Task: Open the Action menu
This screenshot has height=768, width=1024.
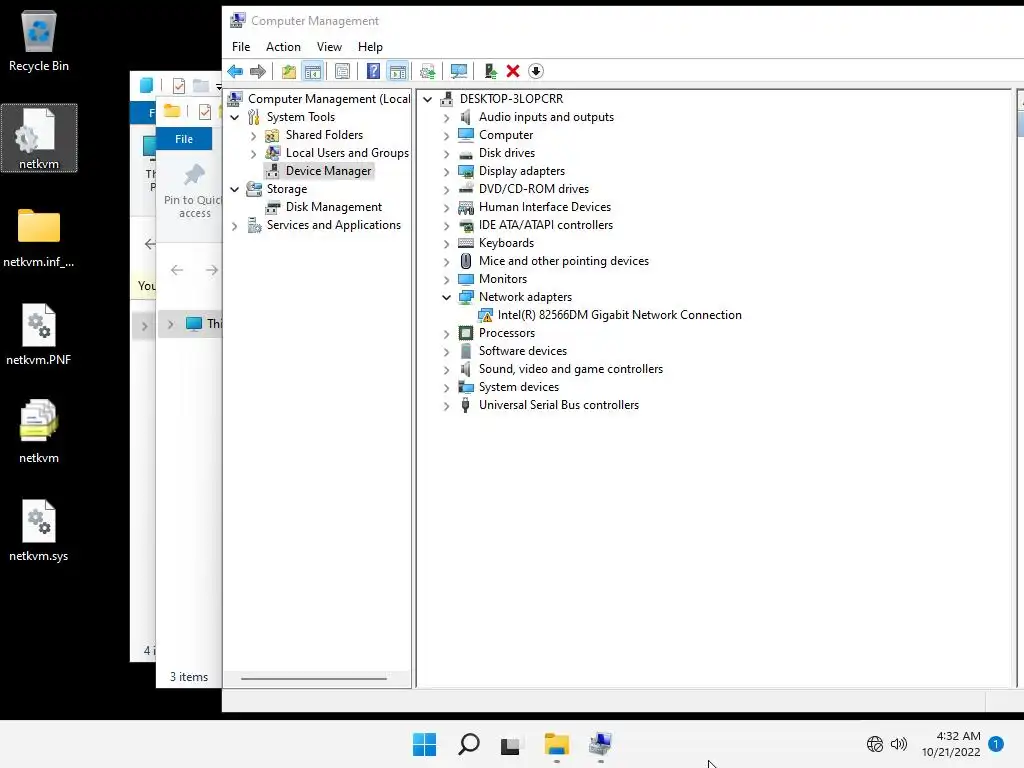Action: click(283, 47)
